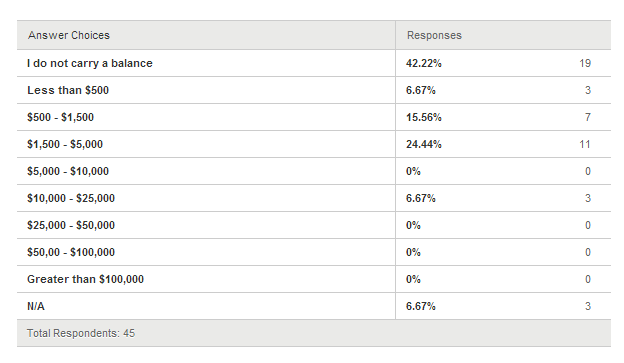Click the 42.22% response percentage
This screenshot has height=363, width=624.
(x=423, y=63)
